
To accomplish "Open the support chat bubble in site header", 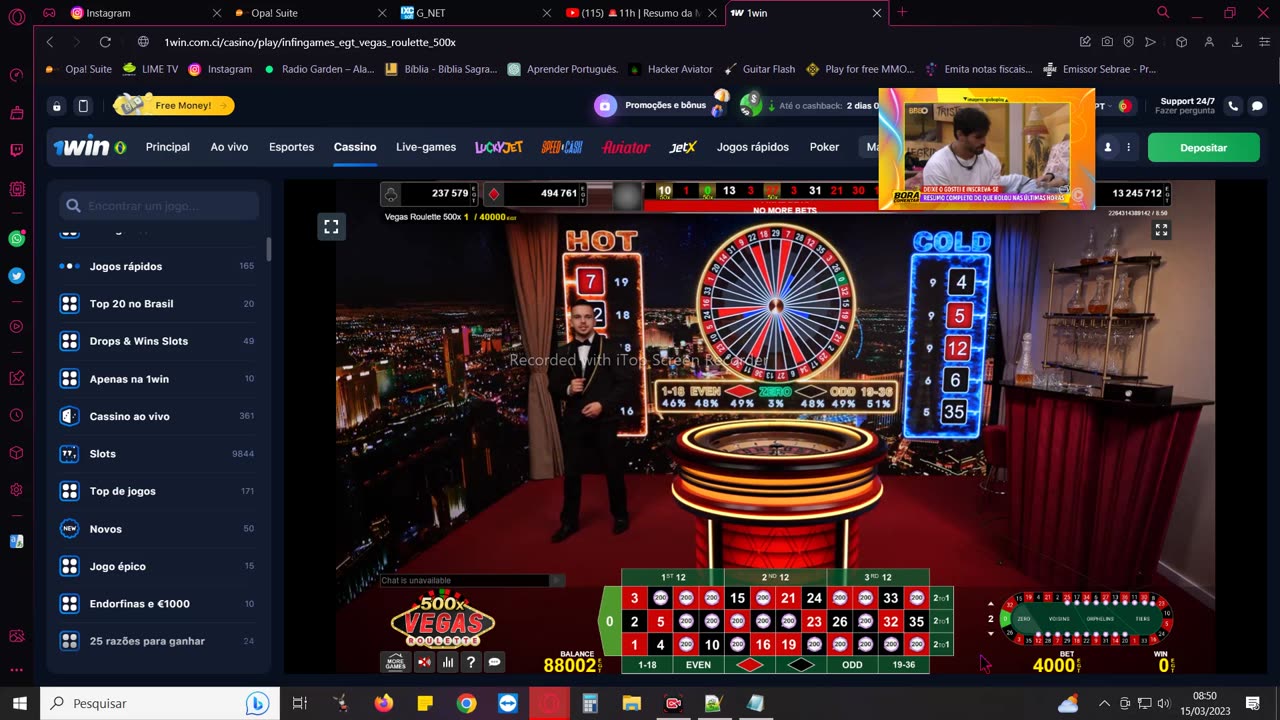I will click(1257, 105).
